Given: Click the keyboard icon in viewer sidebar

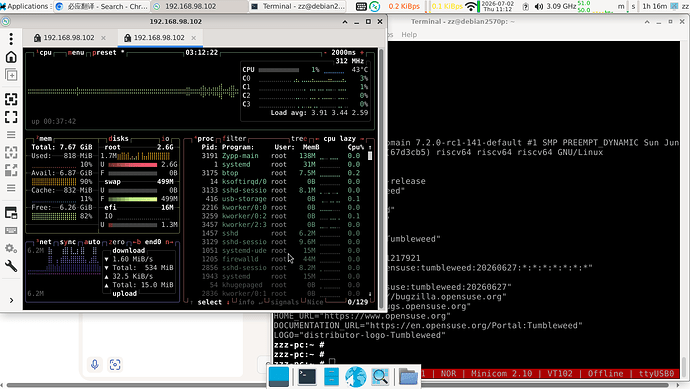Looking at the screenshot, I should pyautogui.click(x=11, y=231).
